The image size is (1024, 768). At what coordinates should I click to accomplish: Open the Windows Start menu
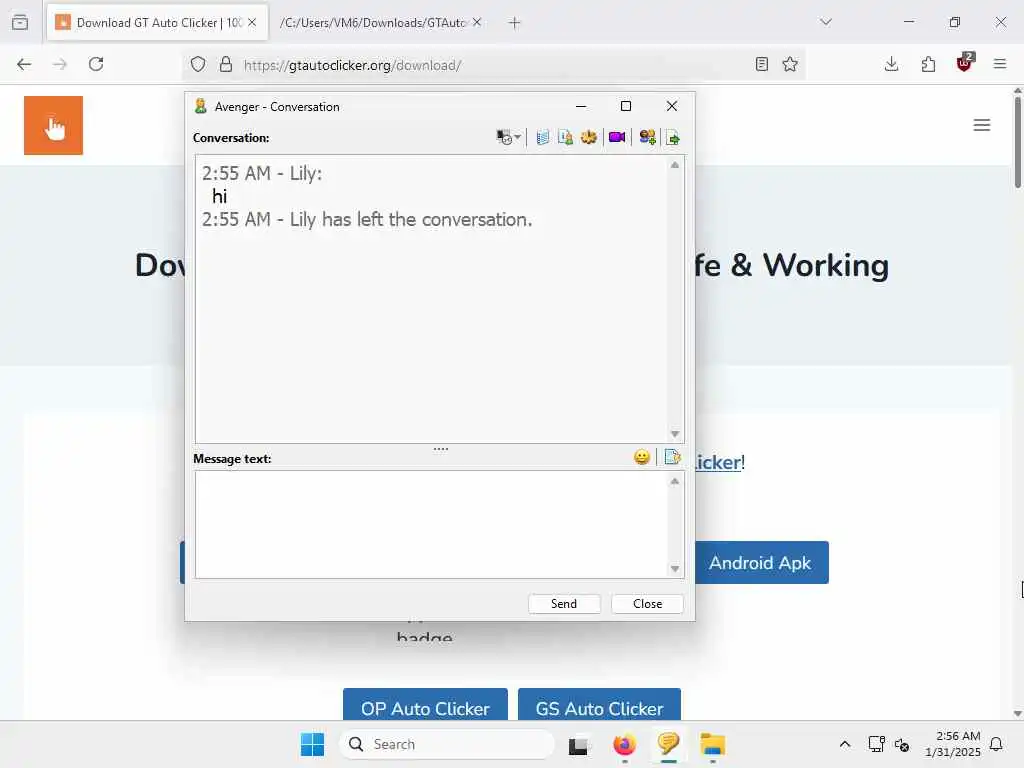tap(312, 744)
